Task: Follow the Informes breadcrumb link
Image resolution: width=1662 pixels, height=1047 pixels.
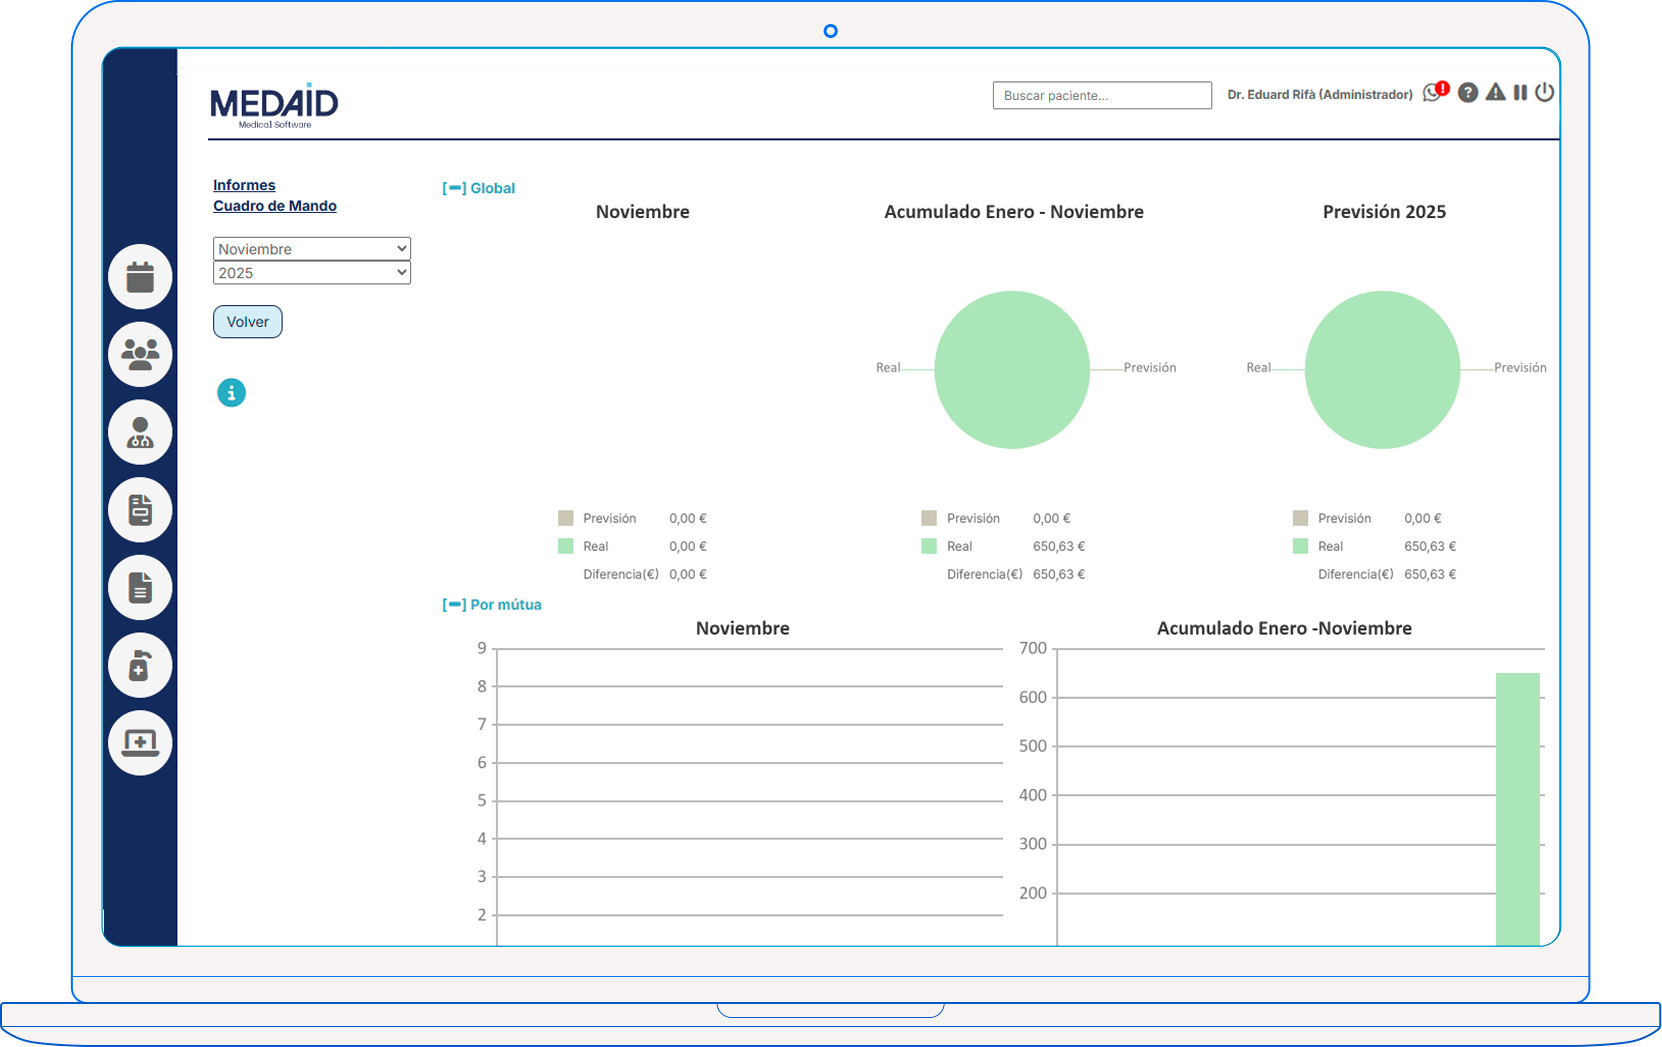Action: [244, 185]
